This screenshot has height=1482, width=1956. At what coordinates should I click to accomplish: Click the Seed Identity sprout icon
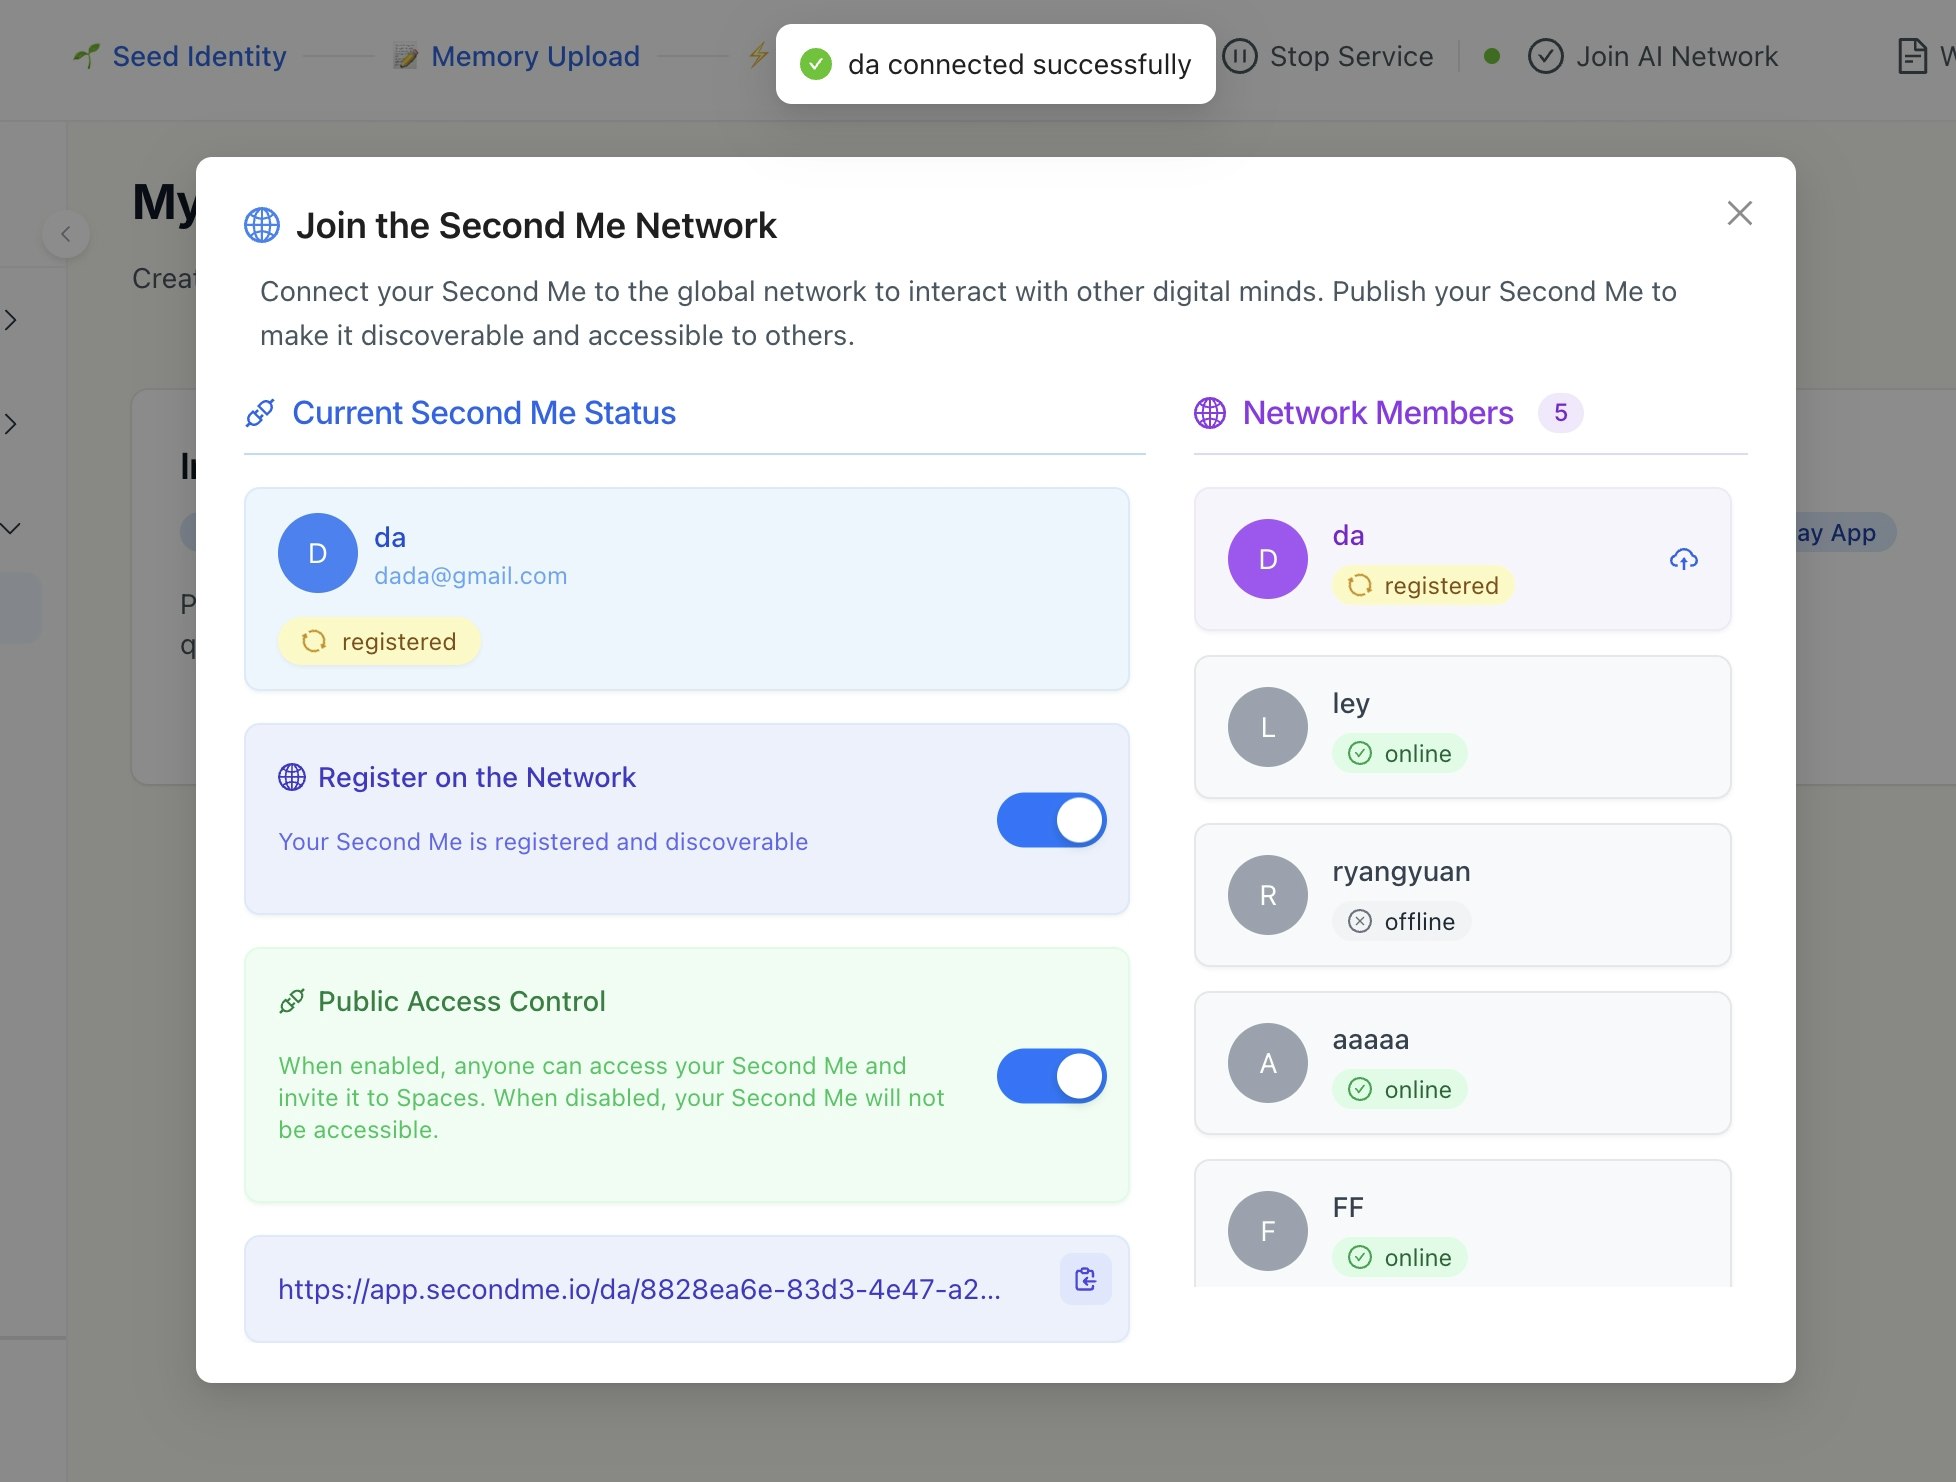[87, 56]
